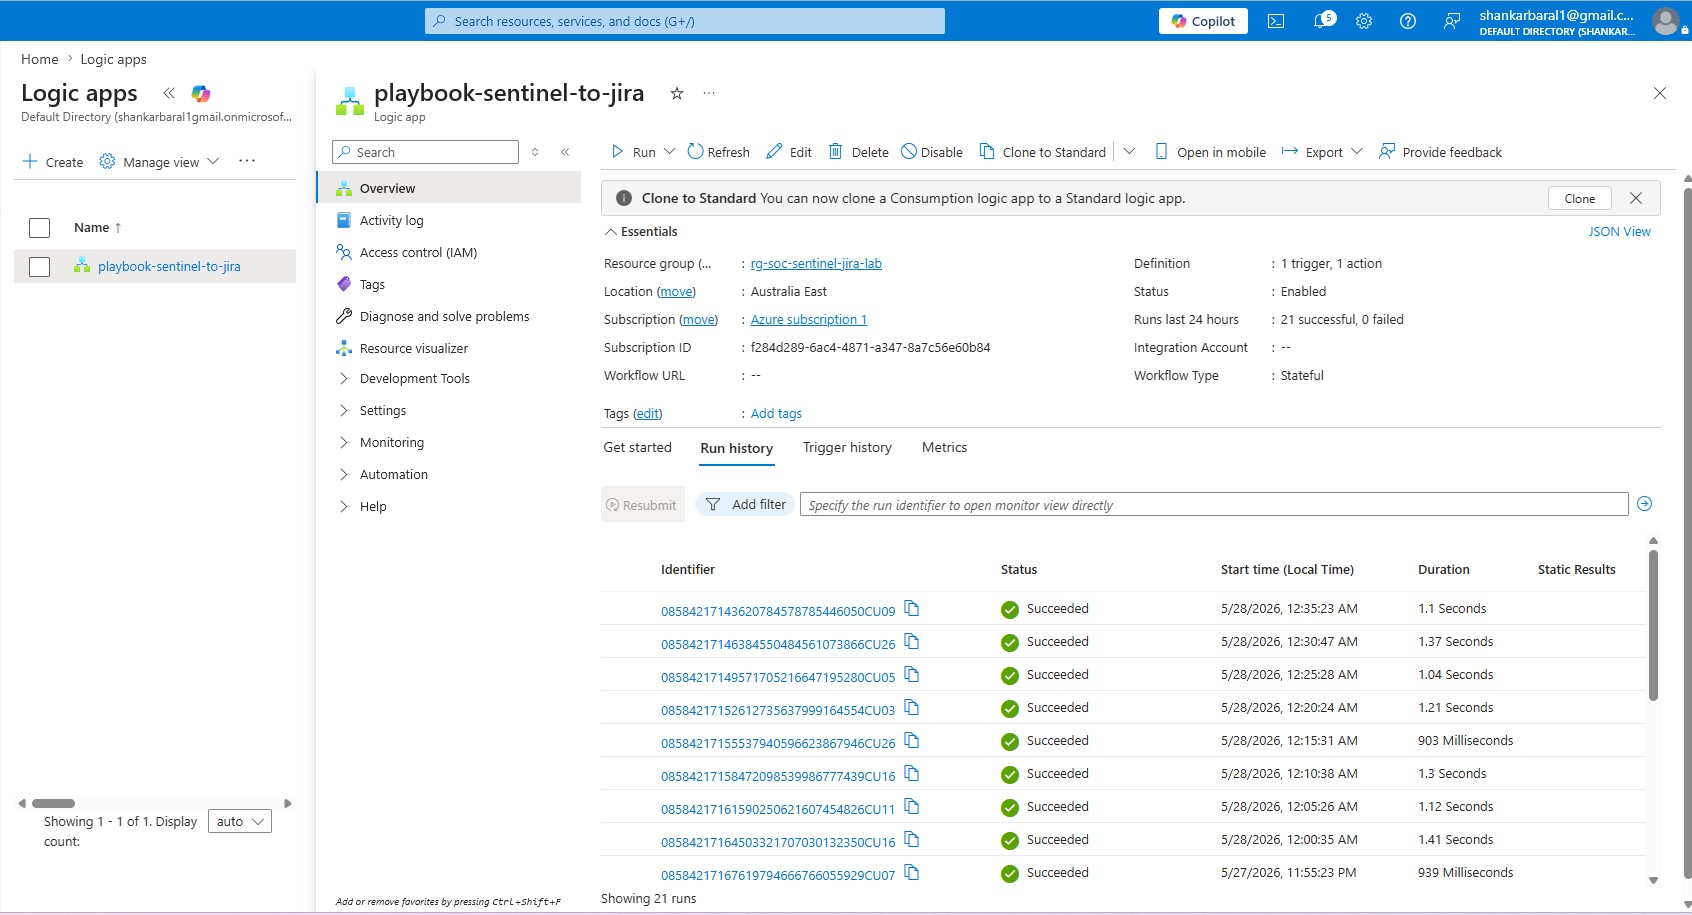Screen dimensions: 1692x915
Task: Click the expand/collapse groups arrows icon
Action: coord(535,152)
